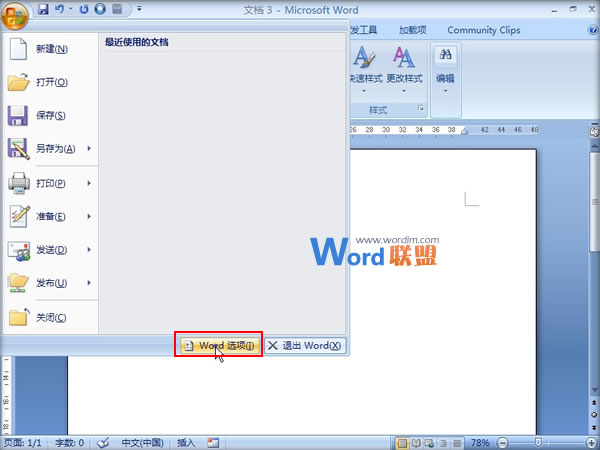This screenshot has height=450, width=600.
Task: Click the Prepare checklist-pencil icon
Action: tap(19, 216)
